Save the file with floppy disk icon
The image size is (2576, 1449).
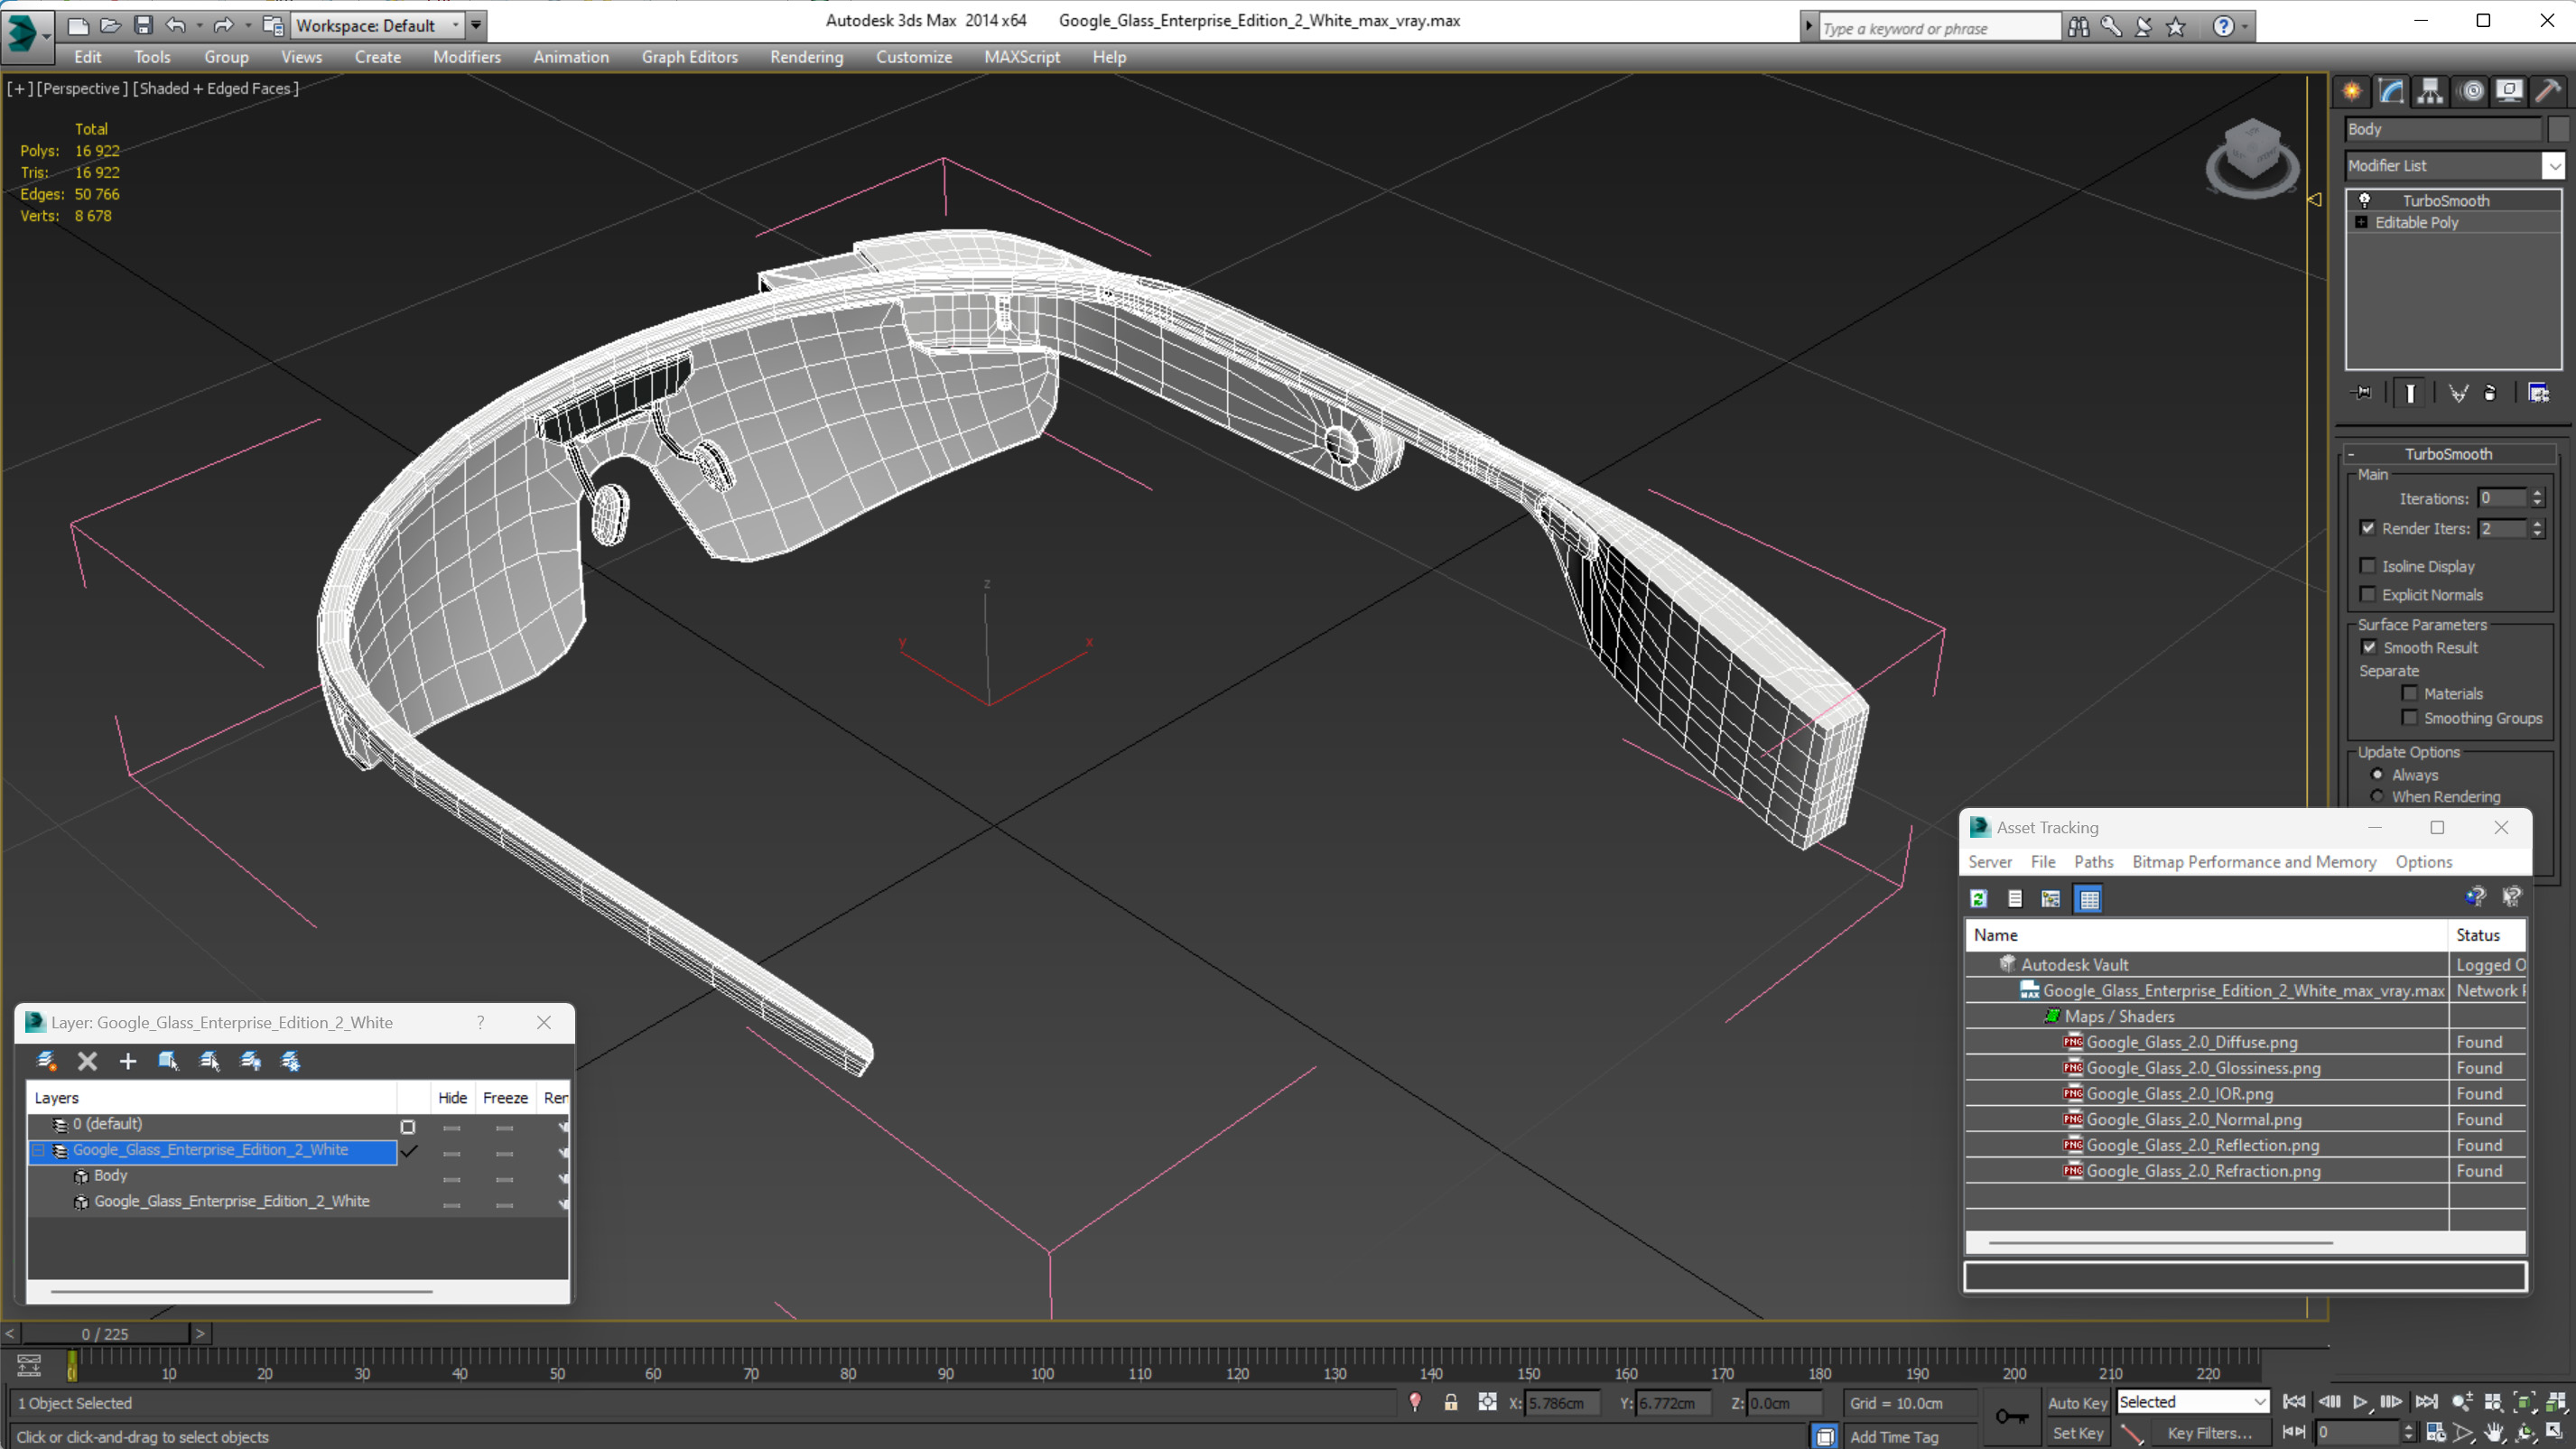click(x=143, y=25)
